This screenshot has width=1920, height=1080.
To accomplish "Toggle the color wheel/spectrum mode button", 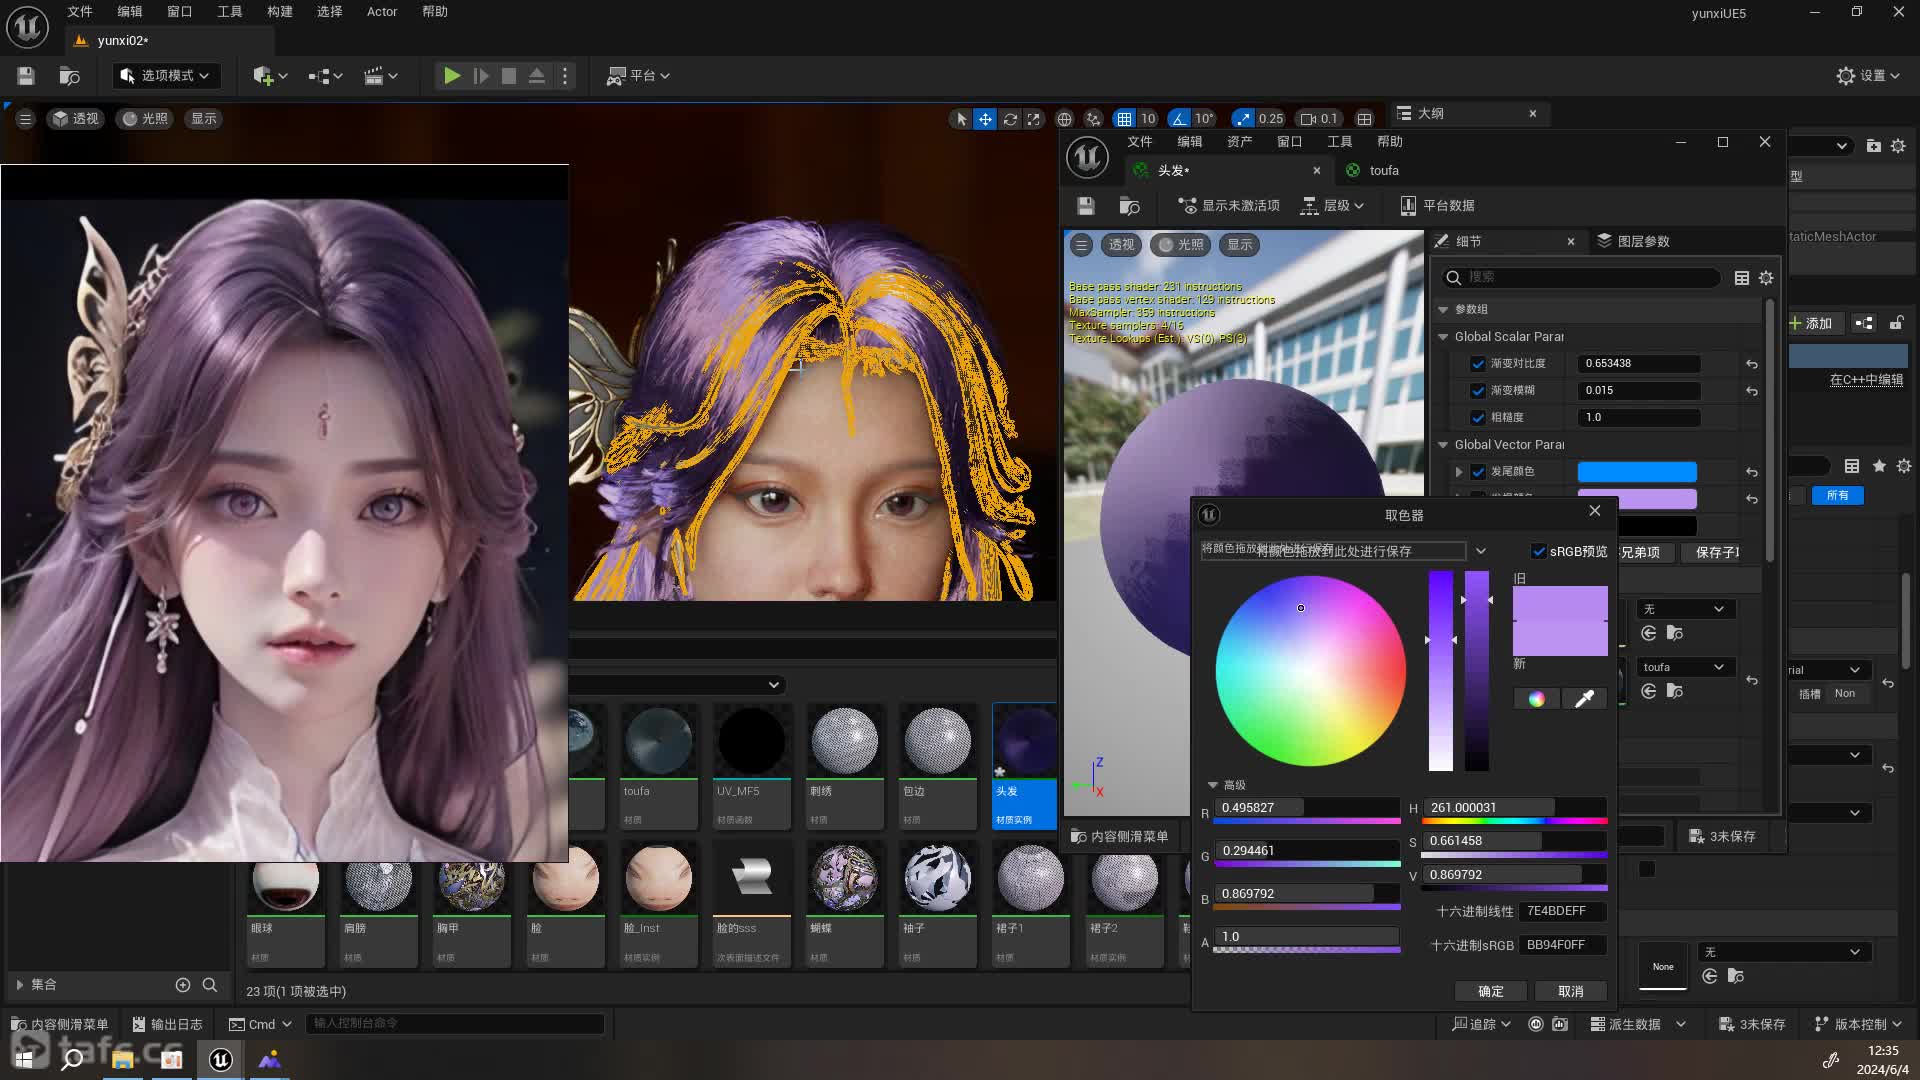I will point(1537,699).
